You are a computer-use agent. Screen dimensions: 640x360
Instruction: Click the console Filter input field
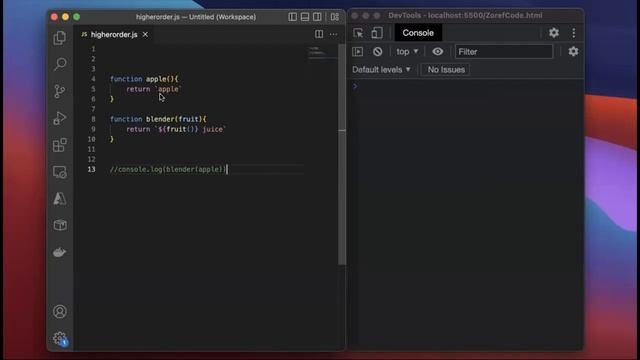[504, 52]
